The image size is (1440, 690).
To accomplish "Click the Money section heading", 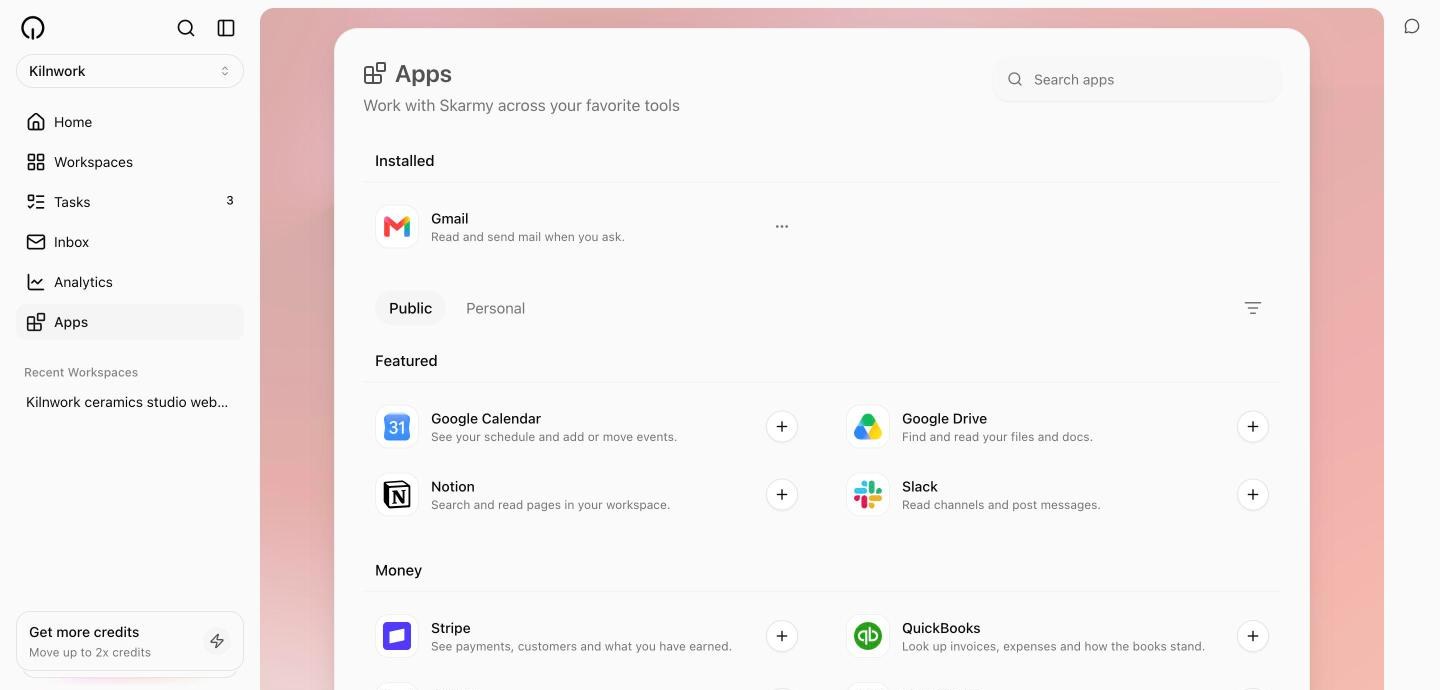I will point(398,570).
